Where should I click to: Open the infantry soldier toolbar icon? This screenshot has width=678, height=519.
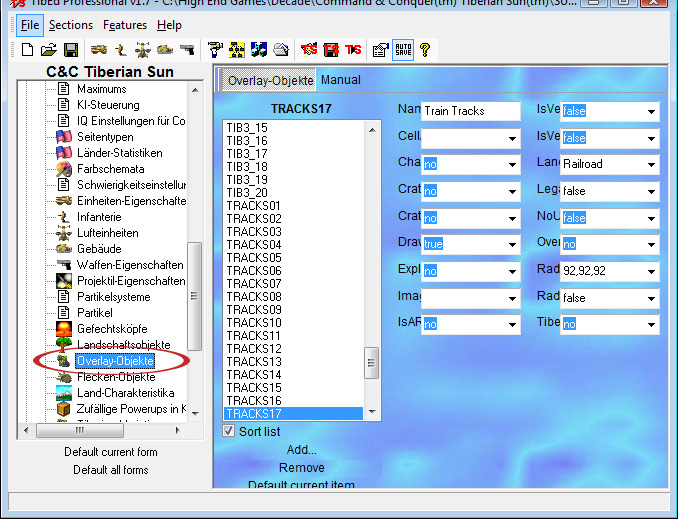click(121, 50)
